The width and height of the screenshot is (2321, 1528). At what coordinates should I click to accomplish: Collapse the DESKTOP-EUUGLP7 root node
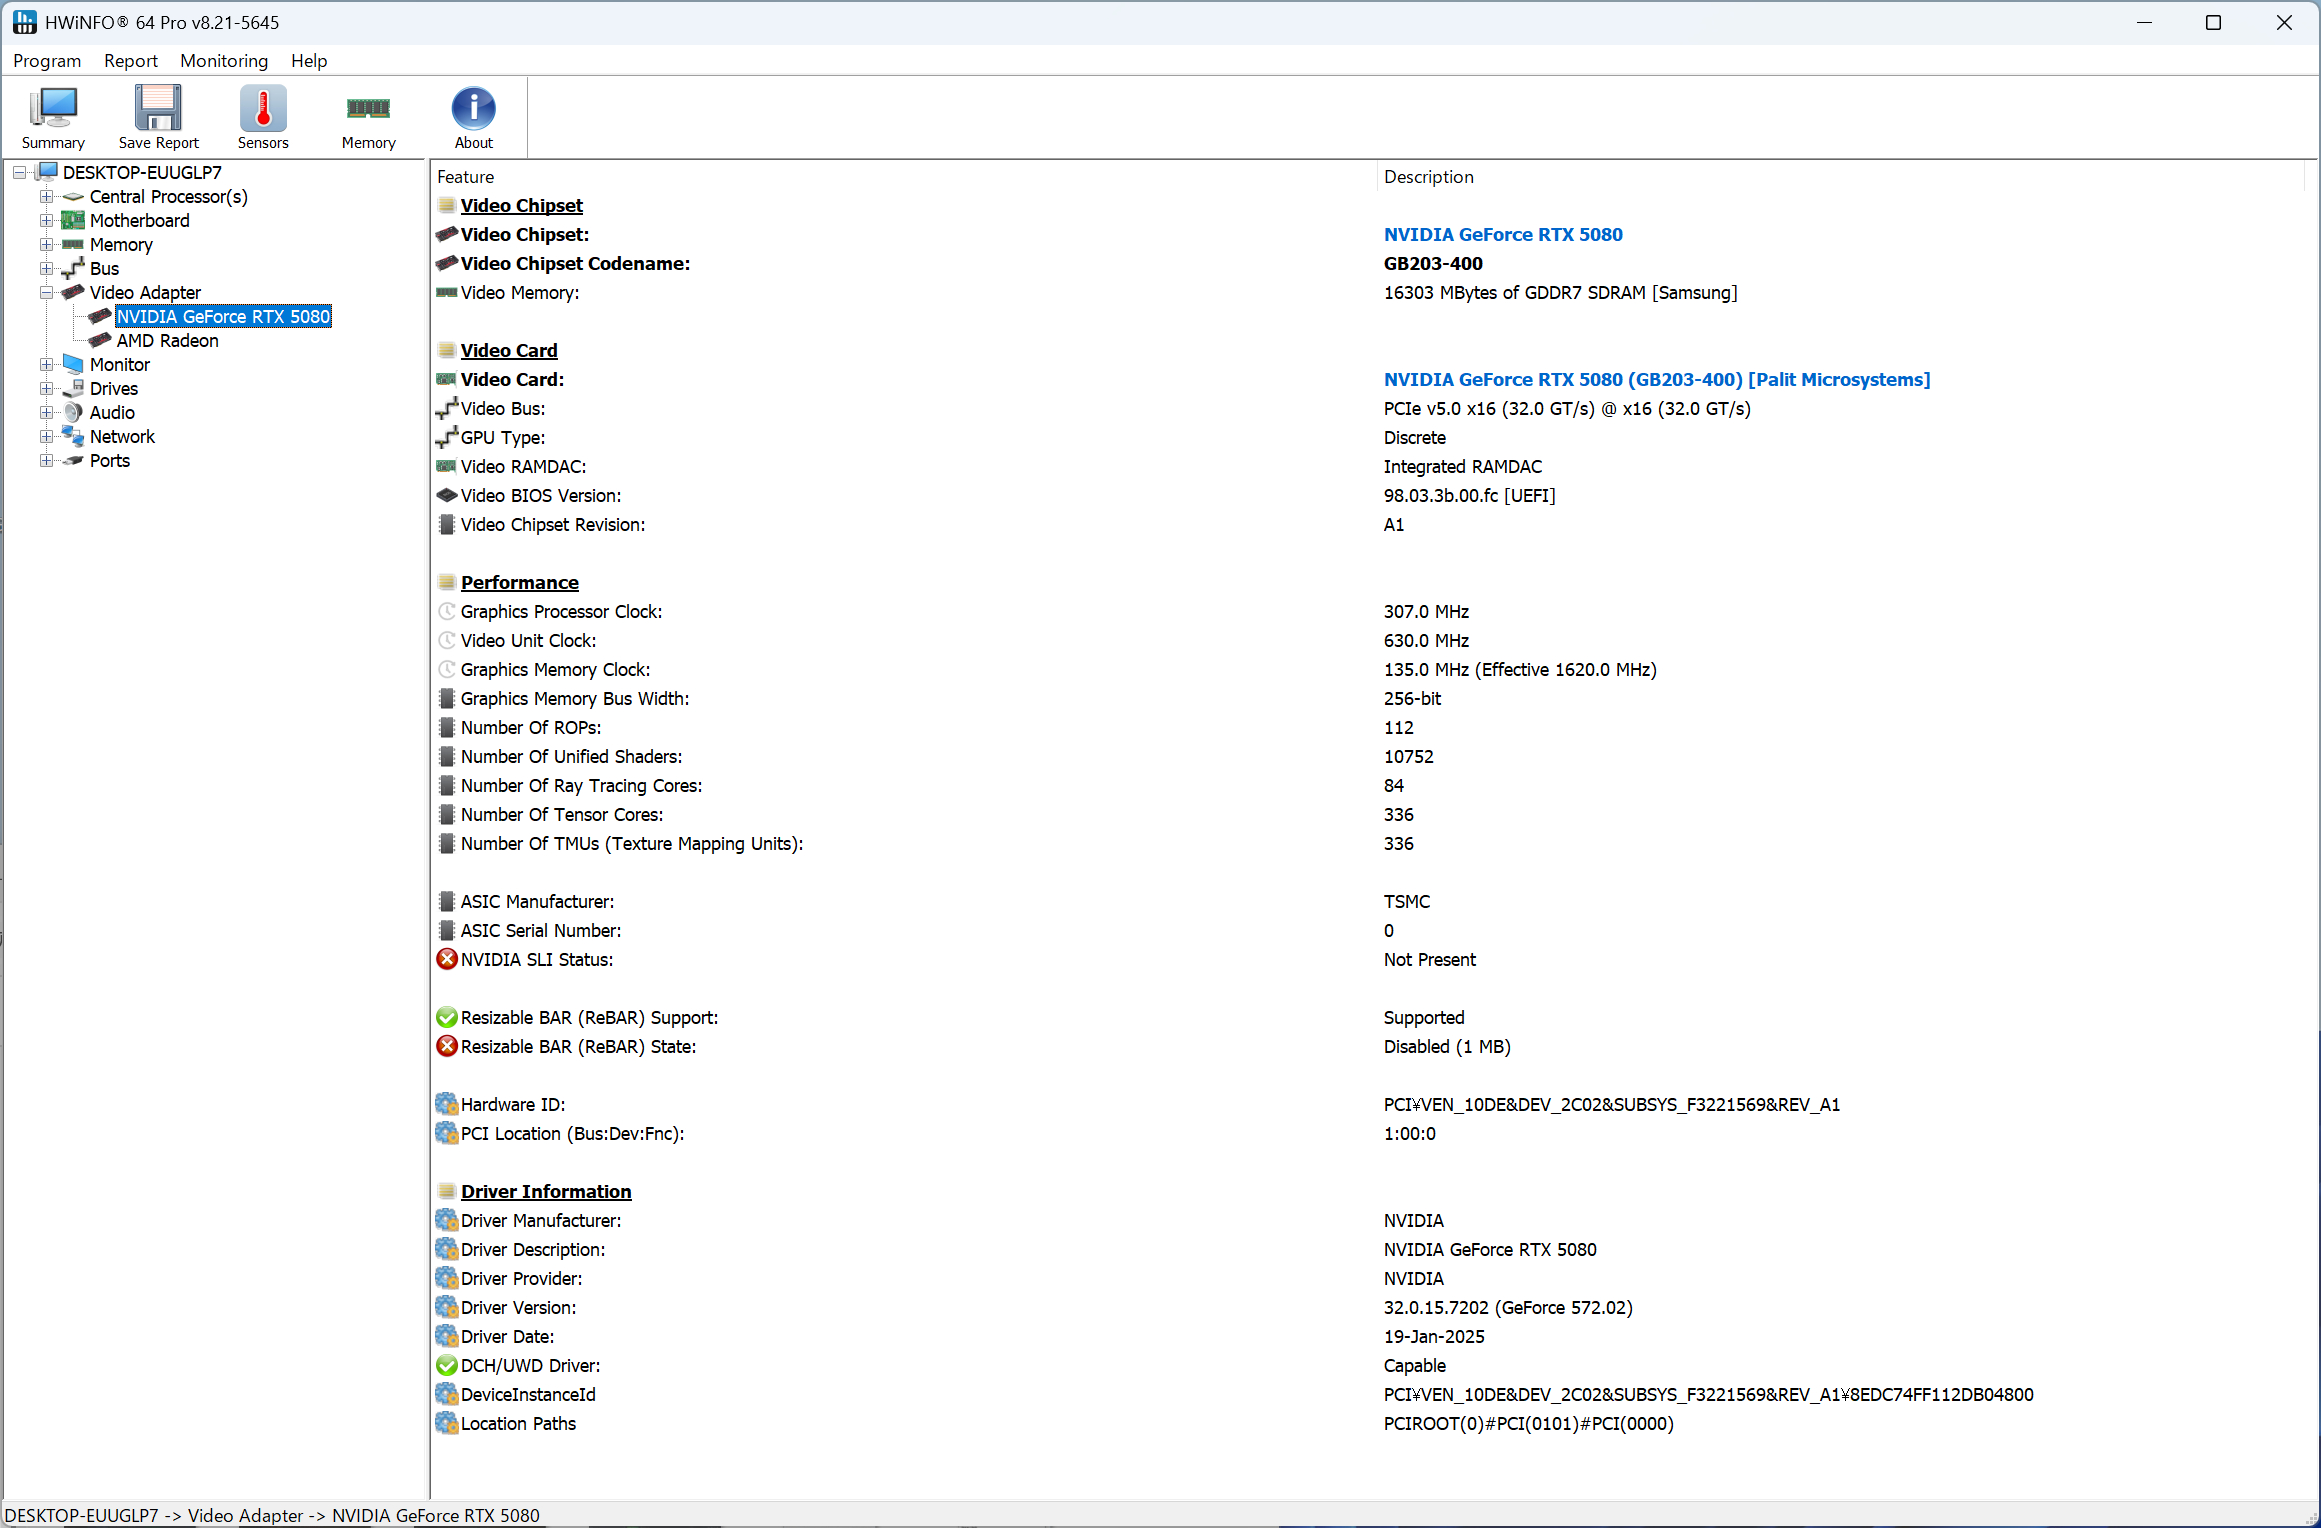pos(19,173)
